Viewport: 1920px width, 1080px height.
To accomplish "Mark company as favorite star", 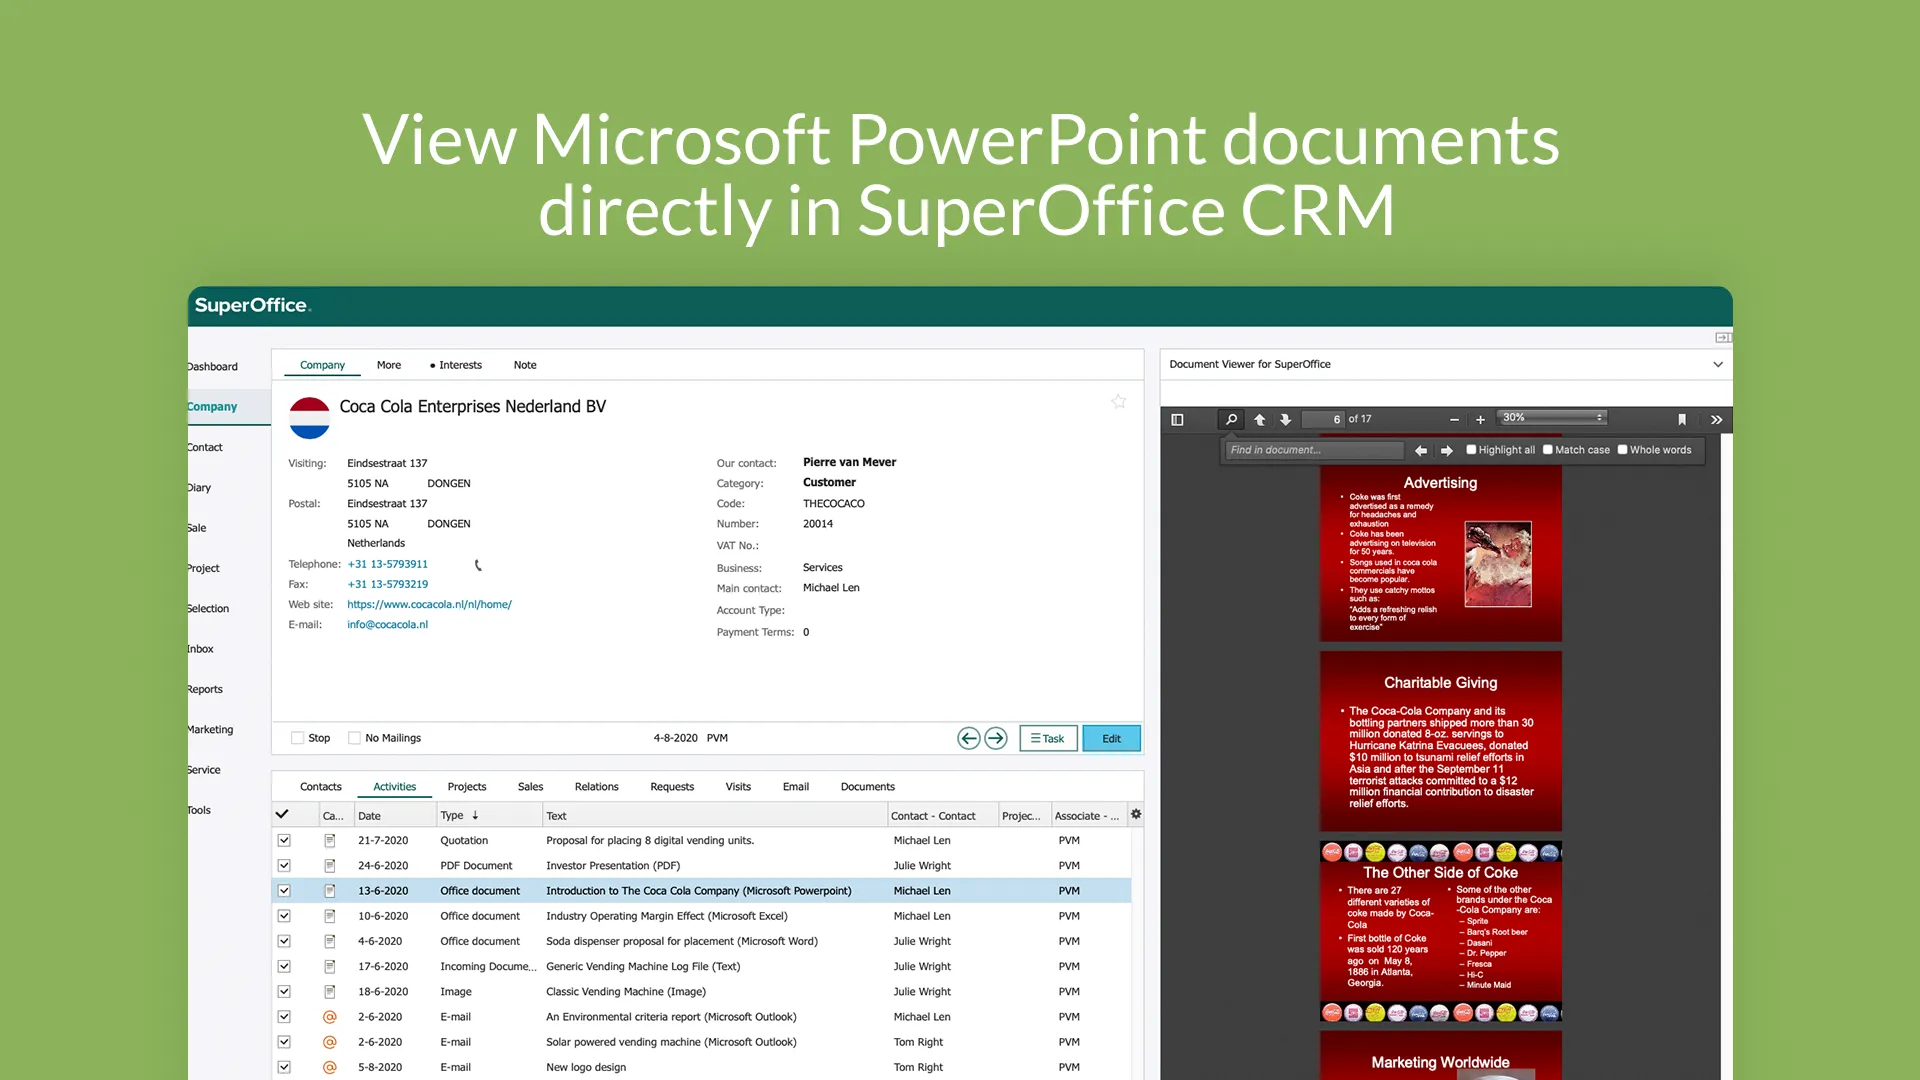I will [x=1118, y=402].
